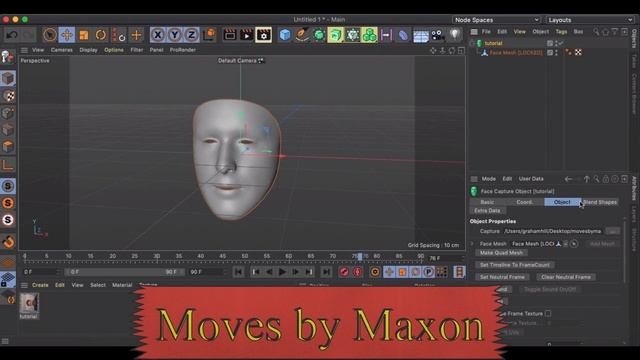
Task: Open the spline pen tool icon
Action: point(302,35)
